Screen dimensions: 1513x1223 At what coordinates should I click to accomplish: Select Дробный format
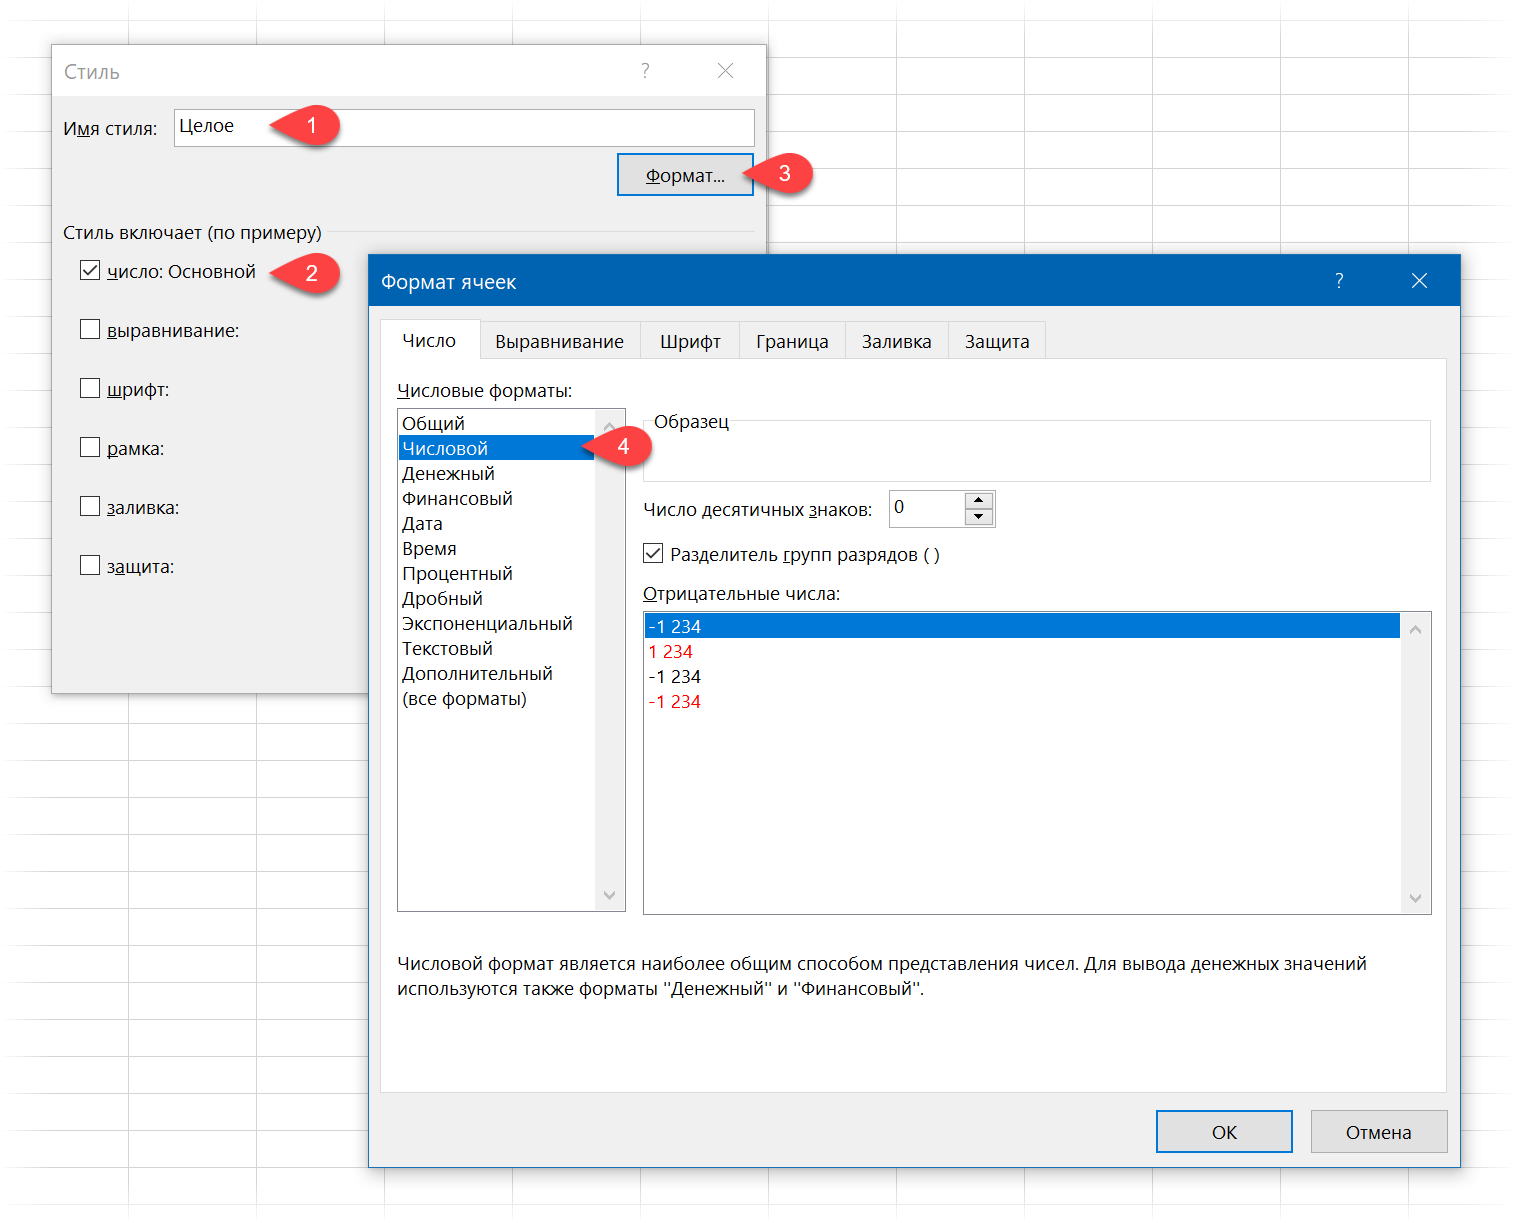[497, 598]
